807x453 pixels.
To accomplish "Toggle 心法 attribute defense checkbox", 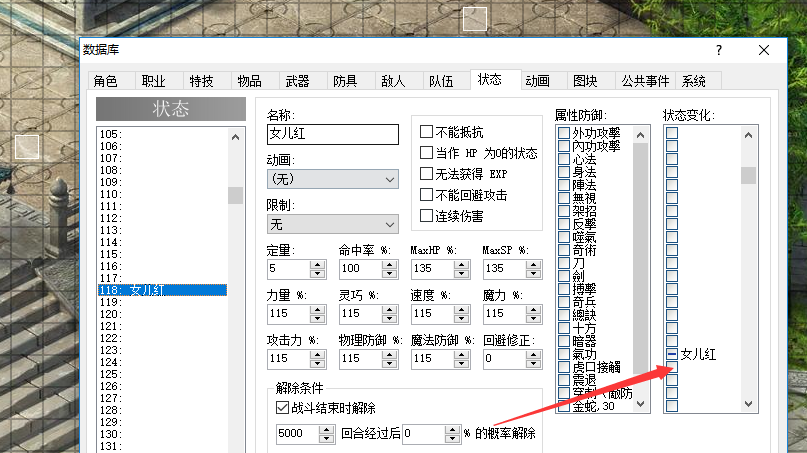I will click(564, 159).
